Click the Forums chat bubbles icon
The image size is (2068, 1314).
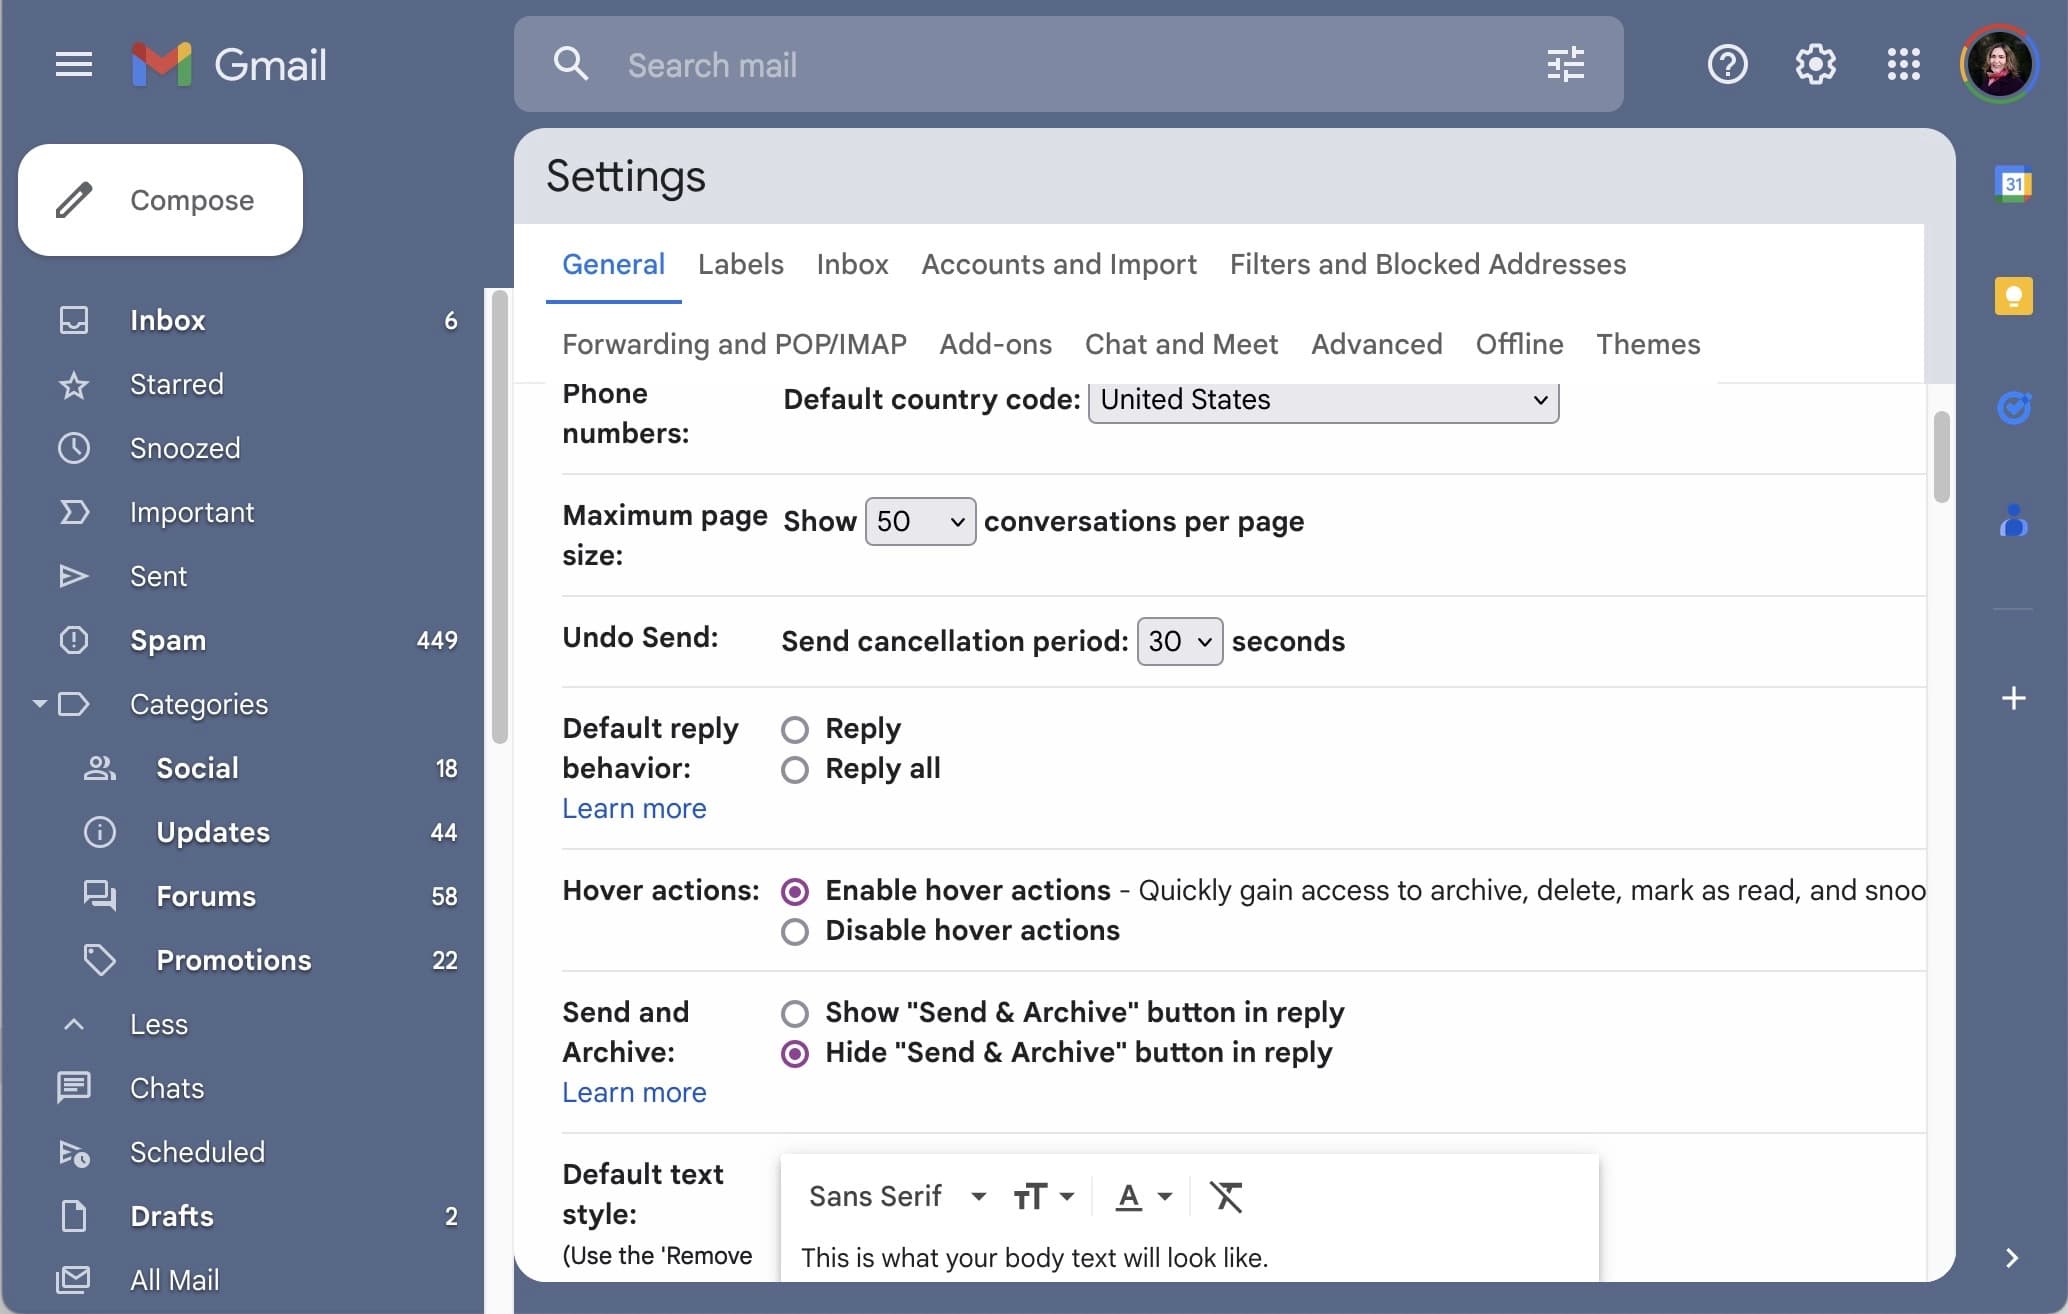(x=99, y=896)
